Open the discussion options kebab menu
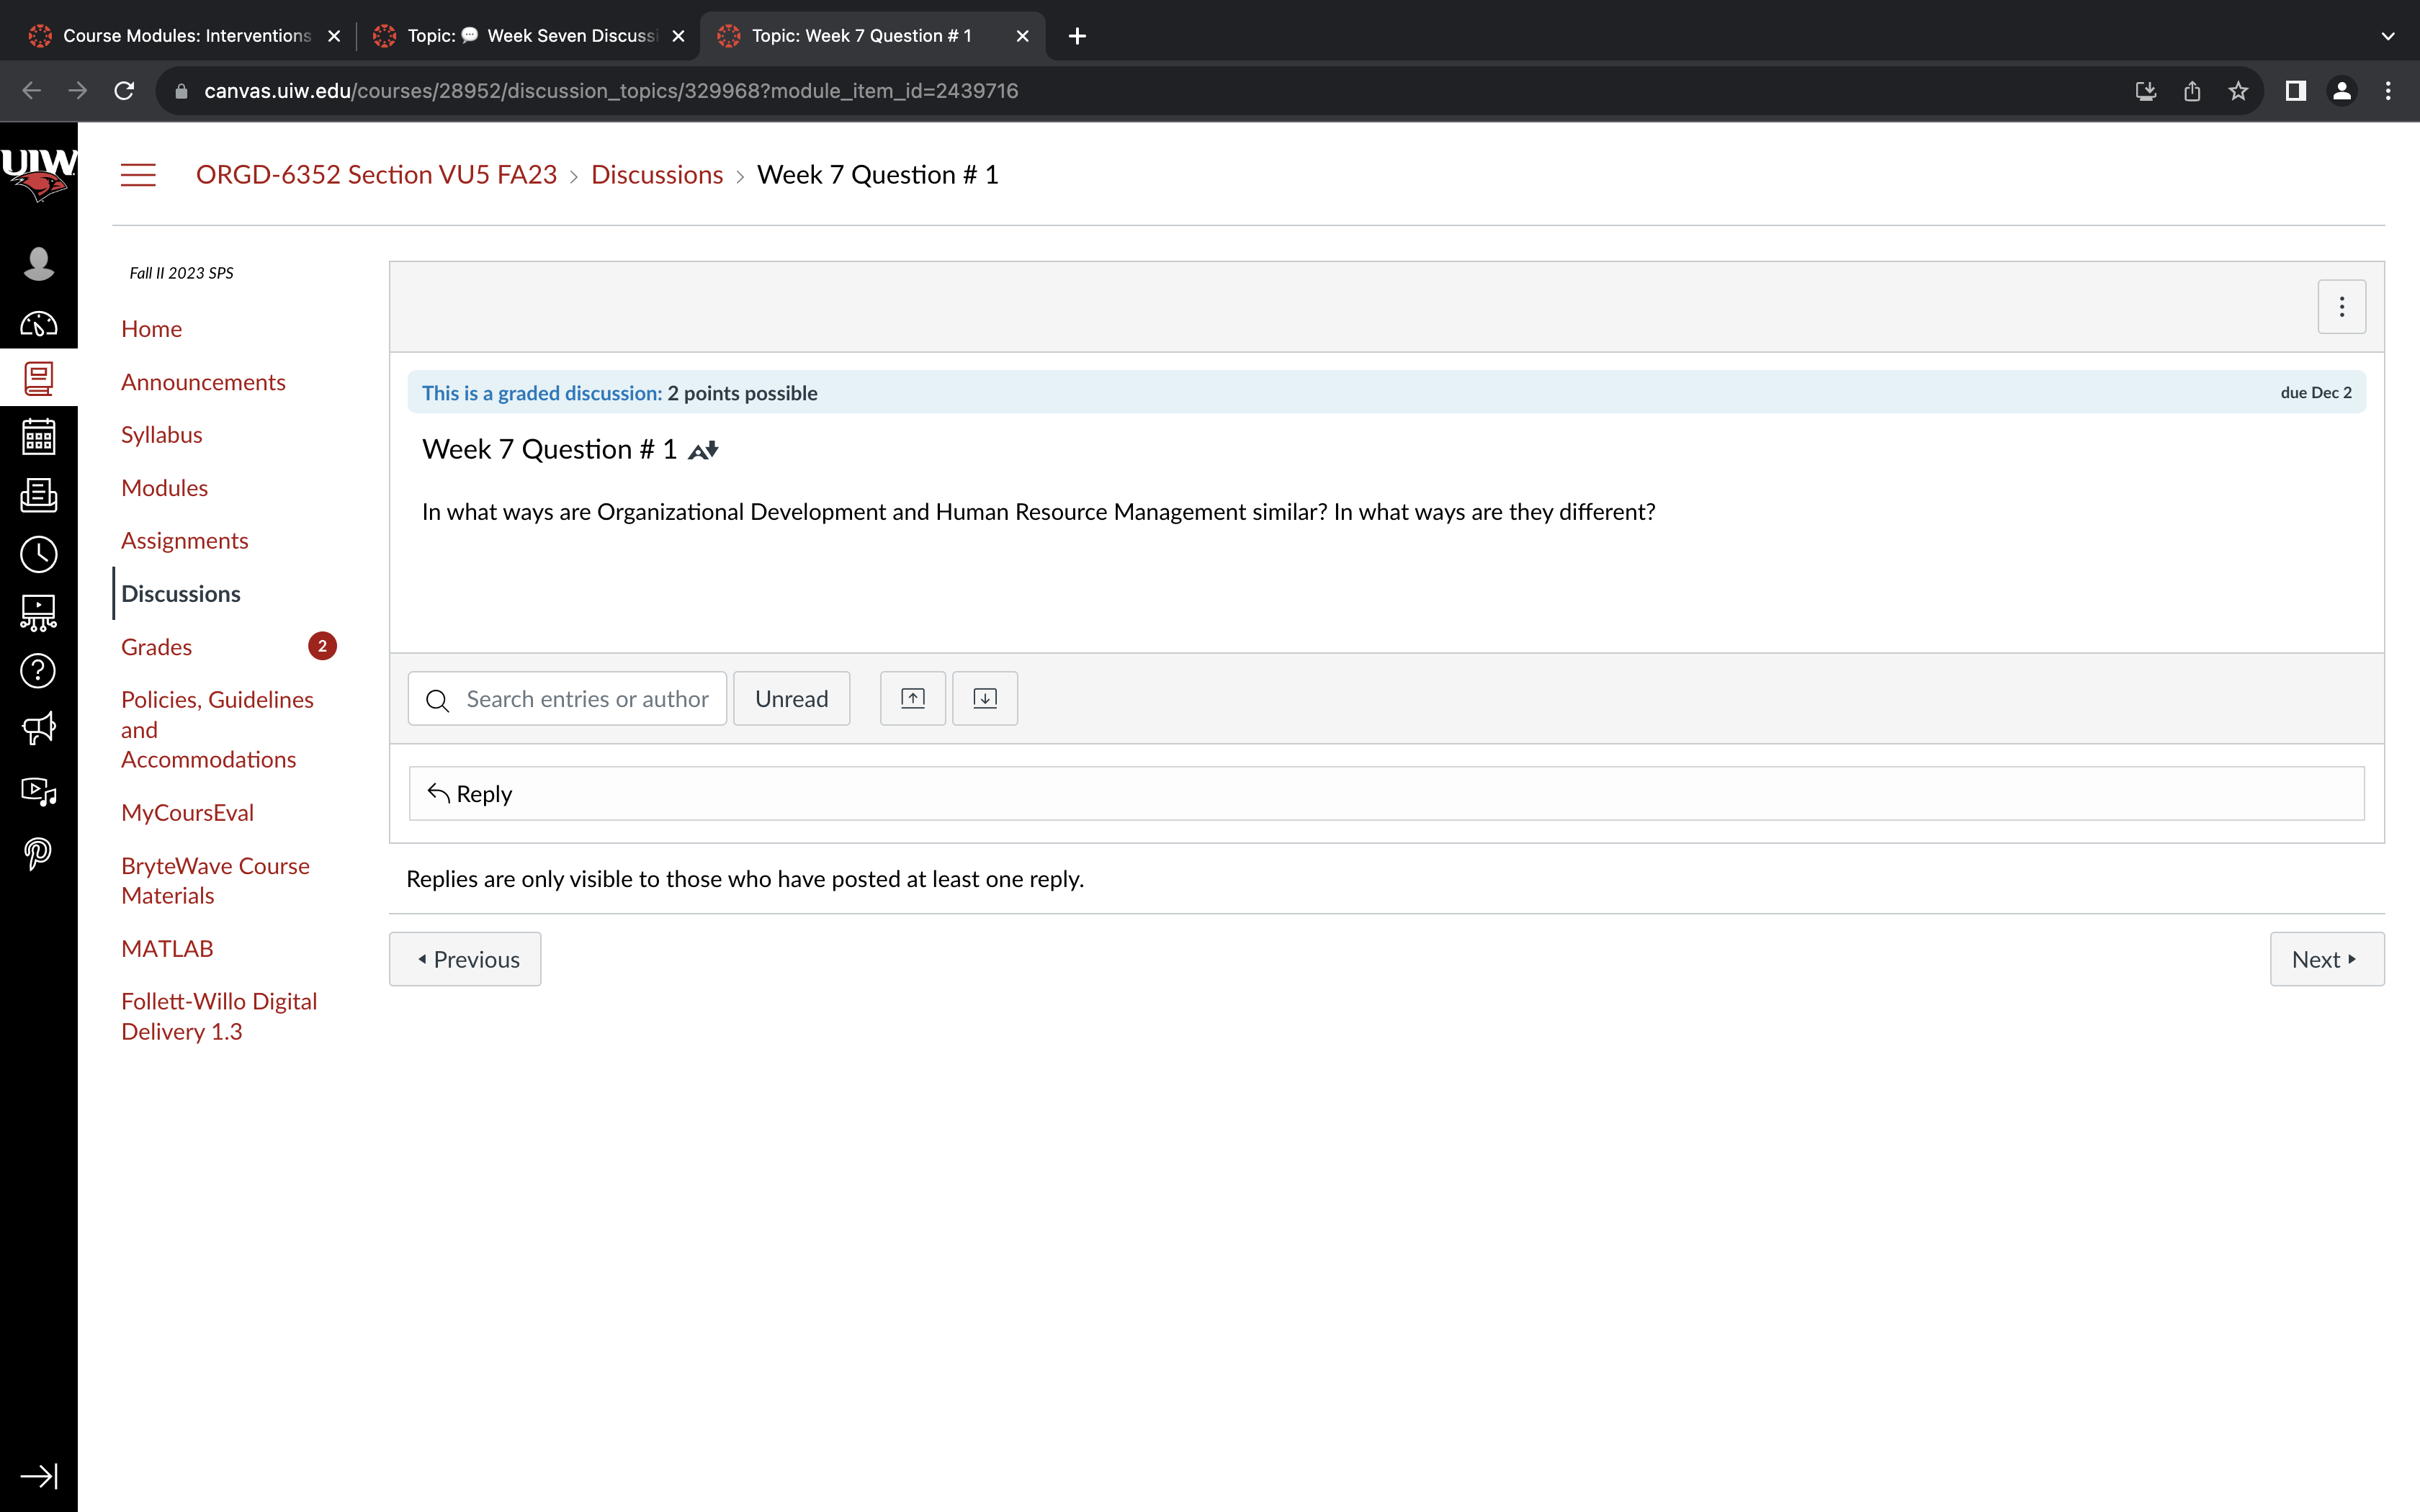Screen dimensions: 2420x1512 (x=2341, y=307)
